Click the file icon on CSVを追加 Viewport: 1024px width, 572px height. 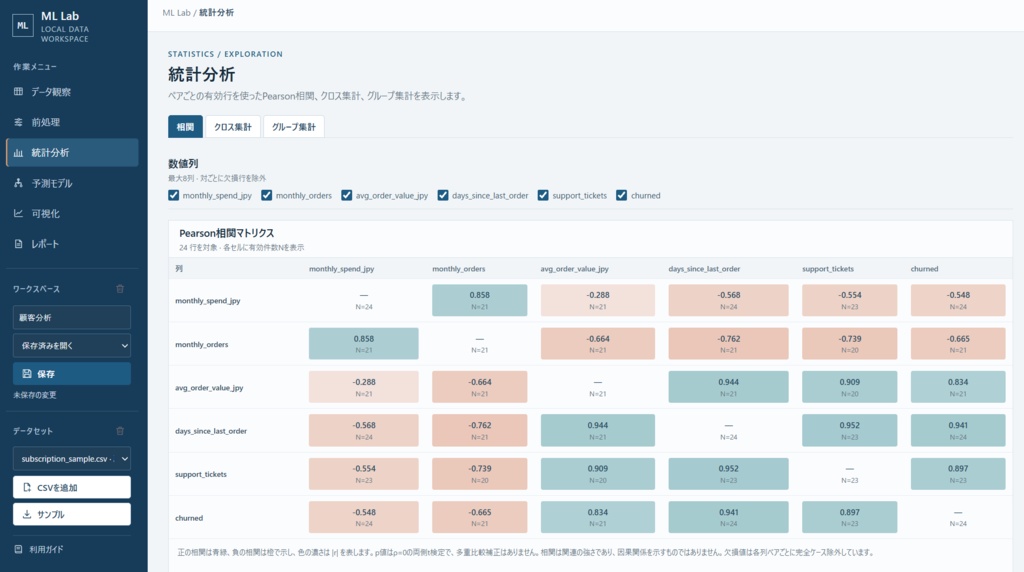27,487
